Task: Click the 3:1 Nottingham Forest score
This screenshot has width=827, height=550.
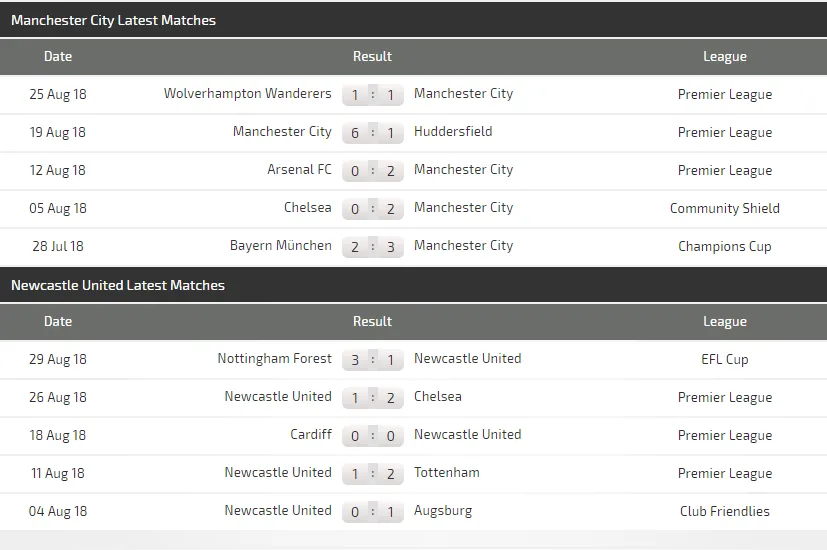Action: point(372,360)
